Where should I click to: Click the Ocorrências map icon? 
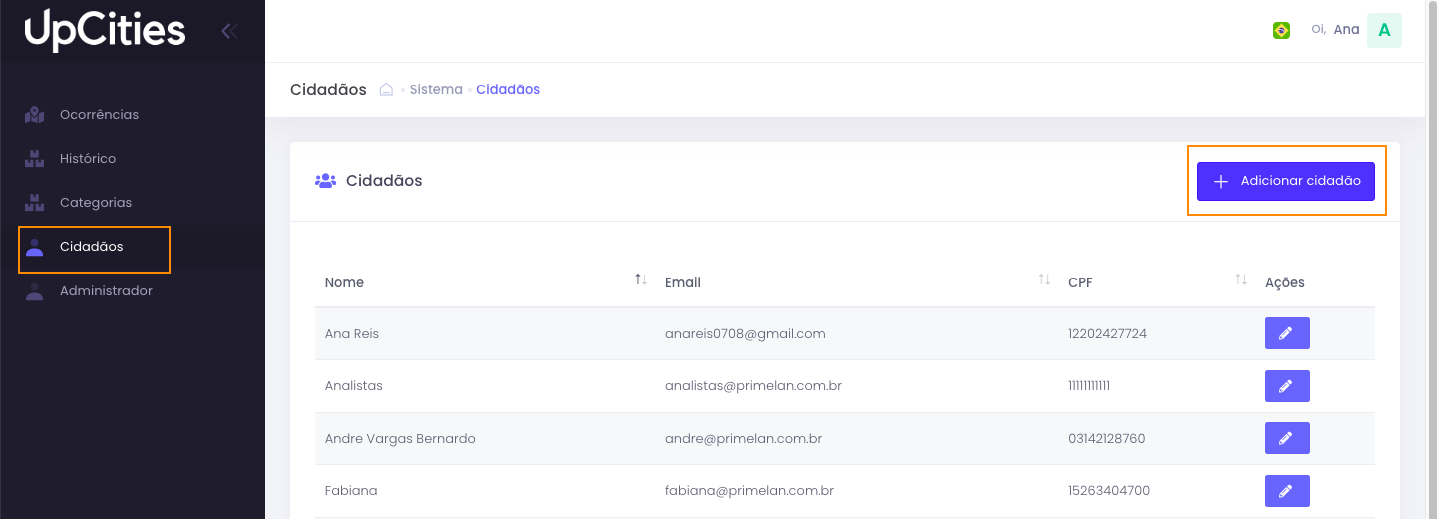tap(35, 114)
